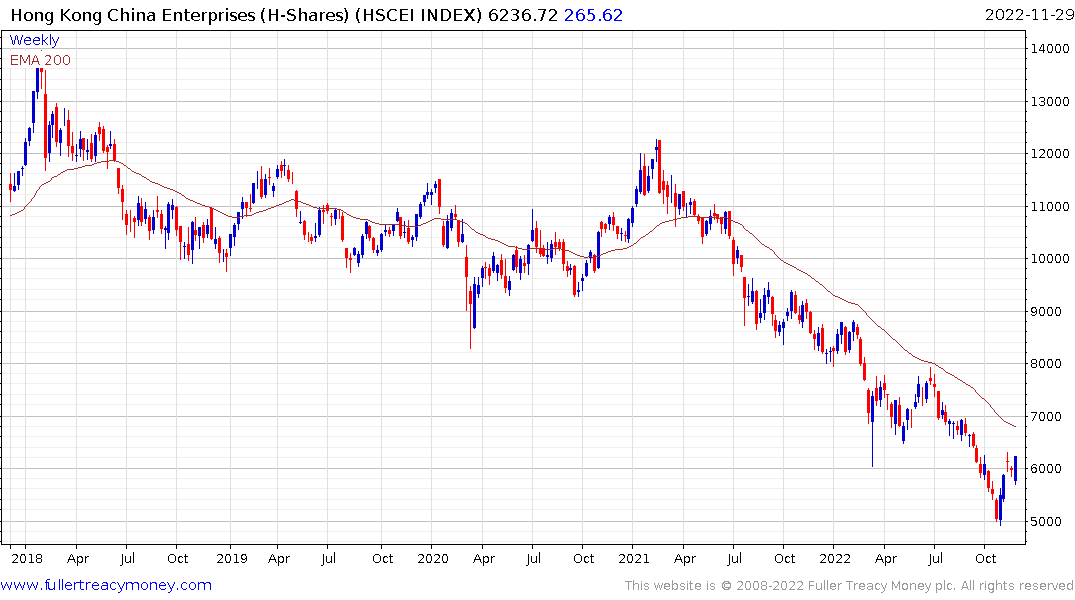
Task: Click the March 2022 low wick candle
Action: point(872,429)
